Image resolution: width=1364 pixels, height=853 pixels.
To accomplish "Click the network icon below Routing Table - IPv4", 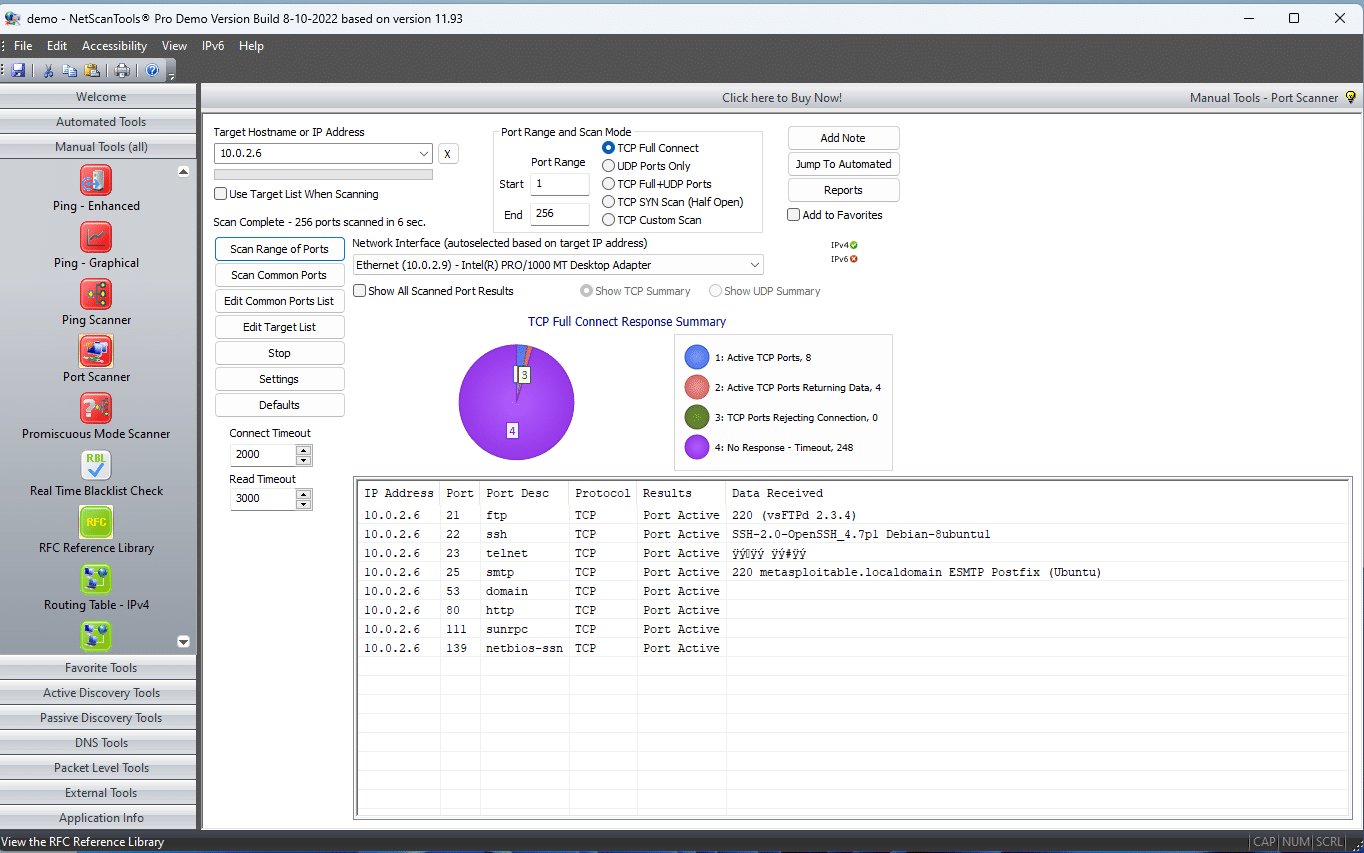I will (96, 636).
